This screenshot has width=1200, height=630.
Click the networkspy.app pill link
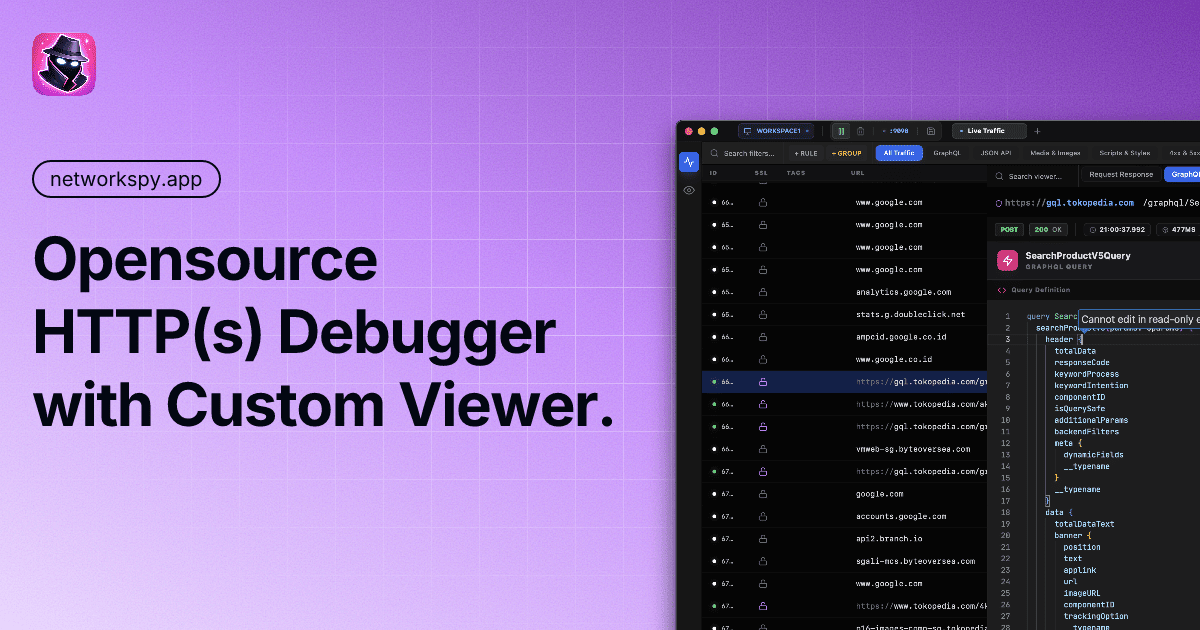point(126,179)
